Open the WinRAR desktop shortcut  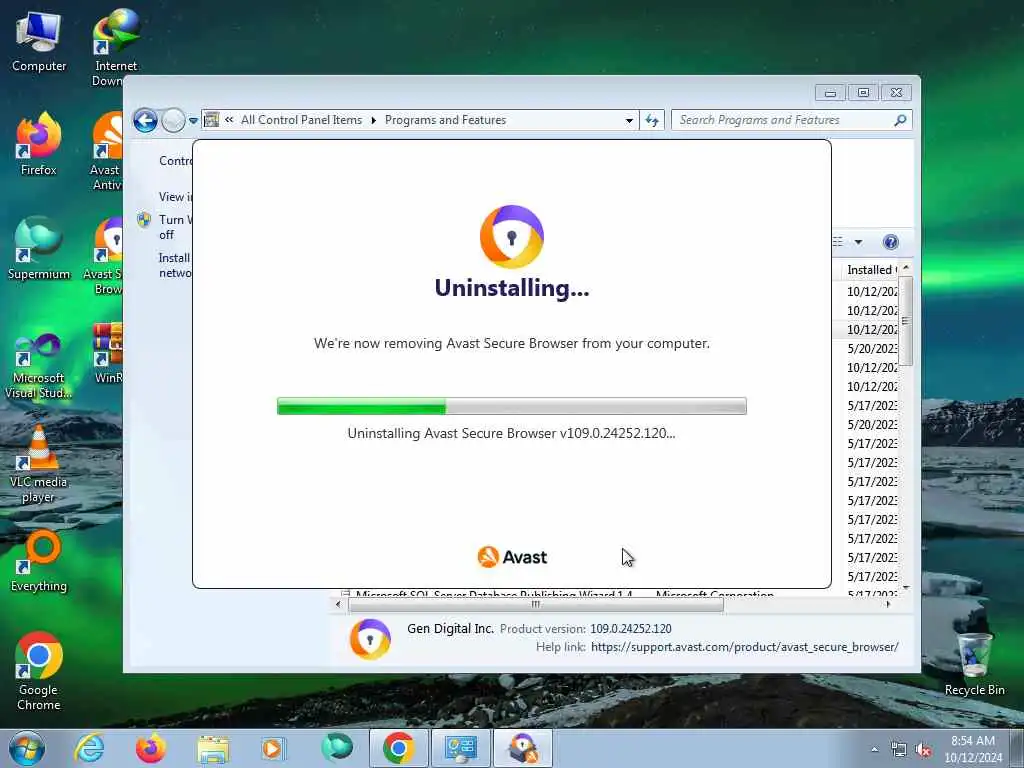coord(107,353)
